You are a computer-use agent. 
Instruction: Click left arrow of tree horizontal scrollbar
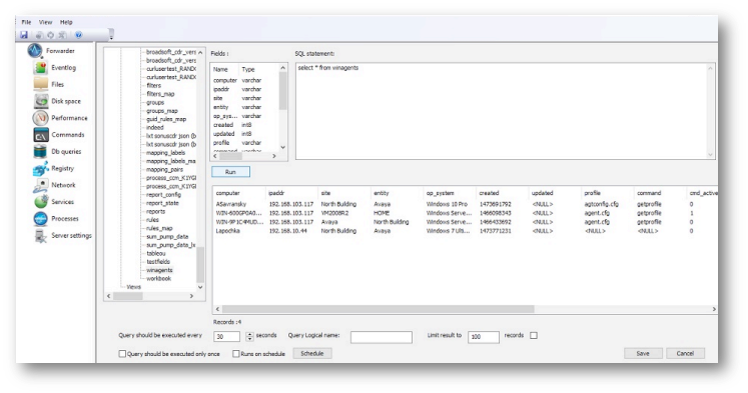109,296
